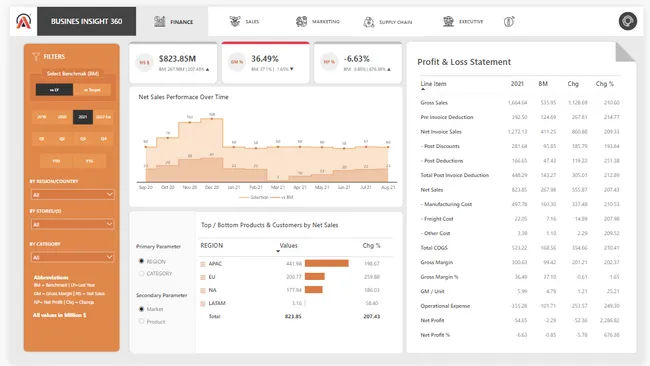The height and width of the screenshot is (366, 650).
Task: Click the NP % card icon
Action: 329,62
